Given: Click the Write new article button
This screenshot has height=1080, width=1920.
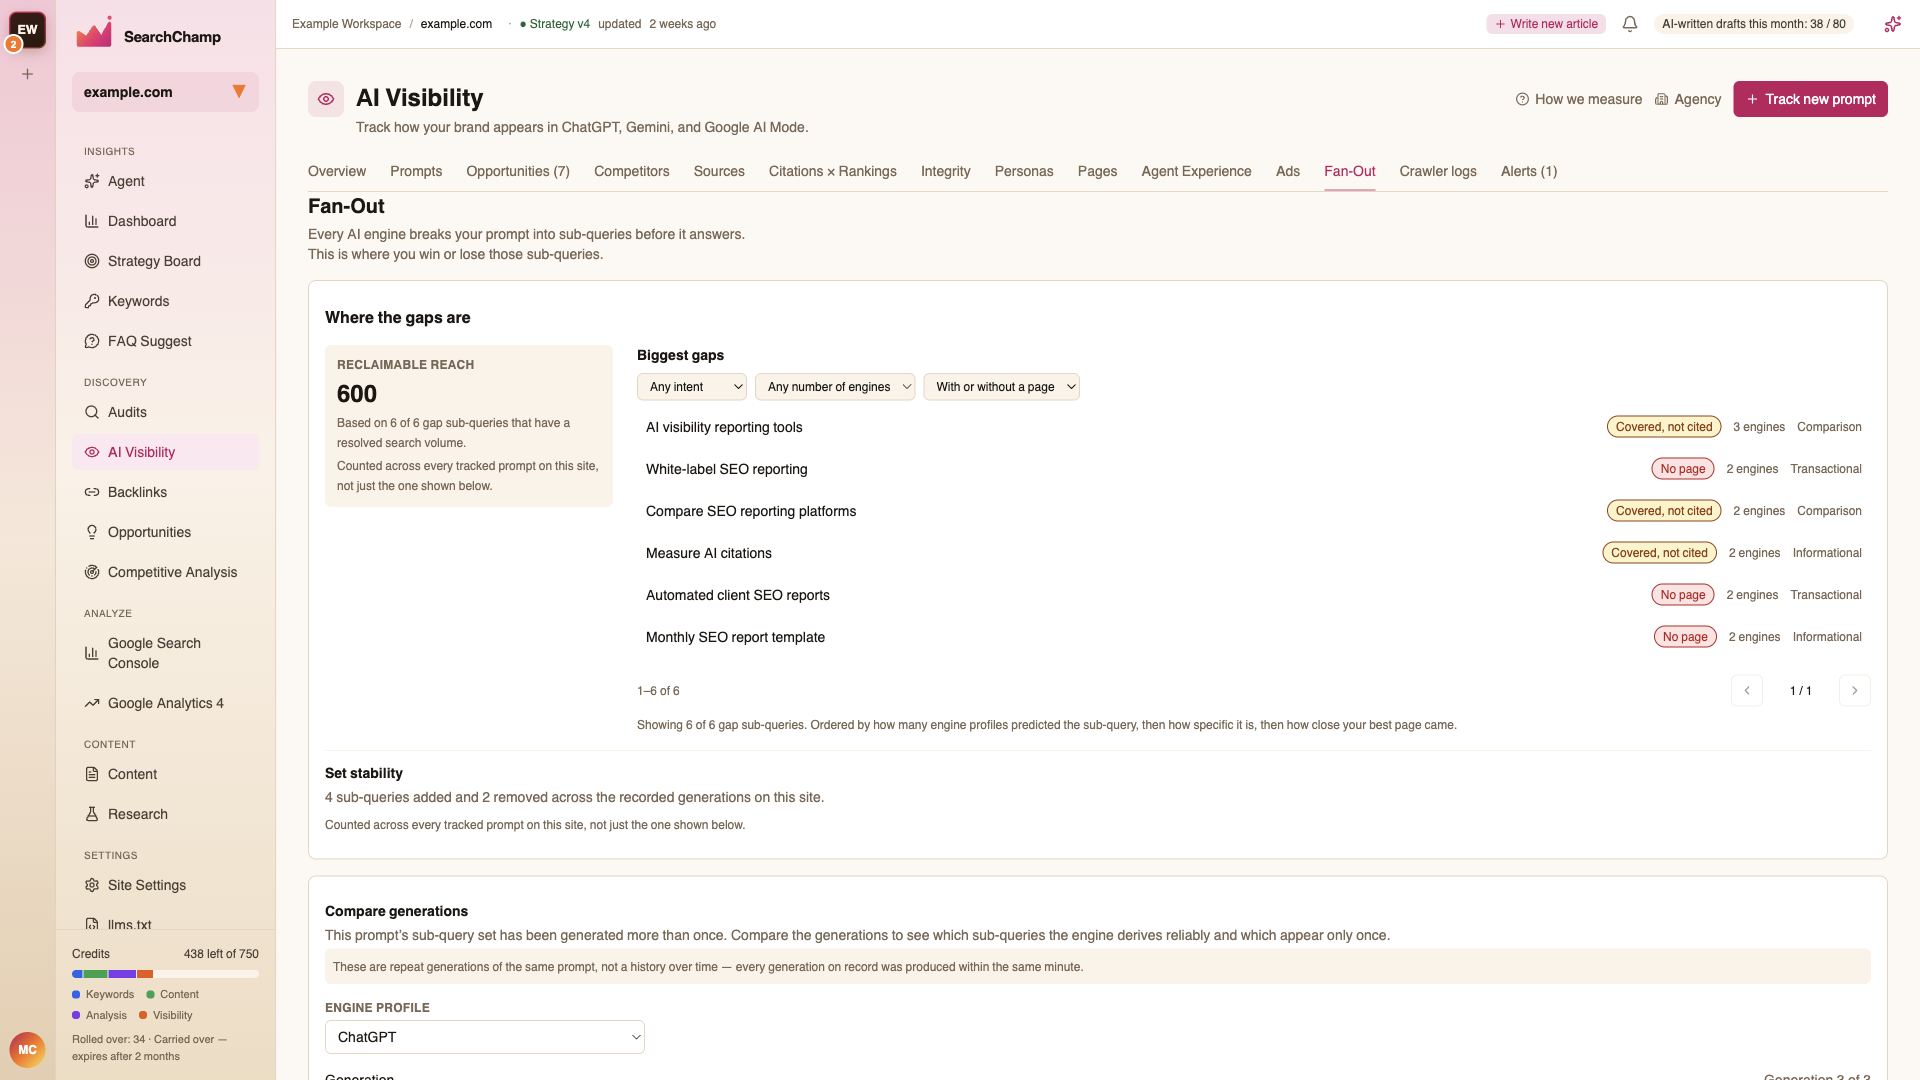Looking at the screenshot, I should (x=1546, y=24).
